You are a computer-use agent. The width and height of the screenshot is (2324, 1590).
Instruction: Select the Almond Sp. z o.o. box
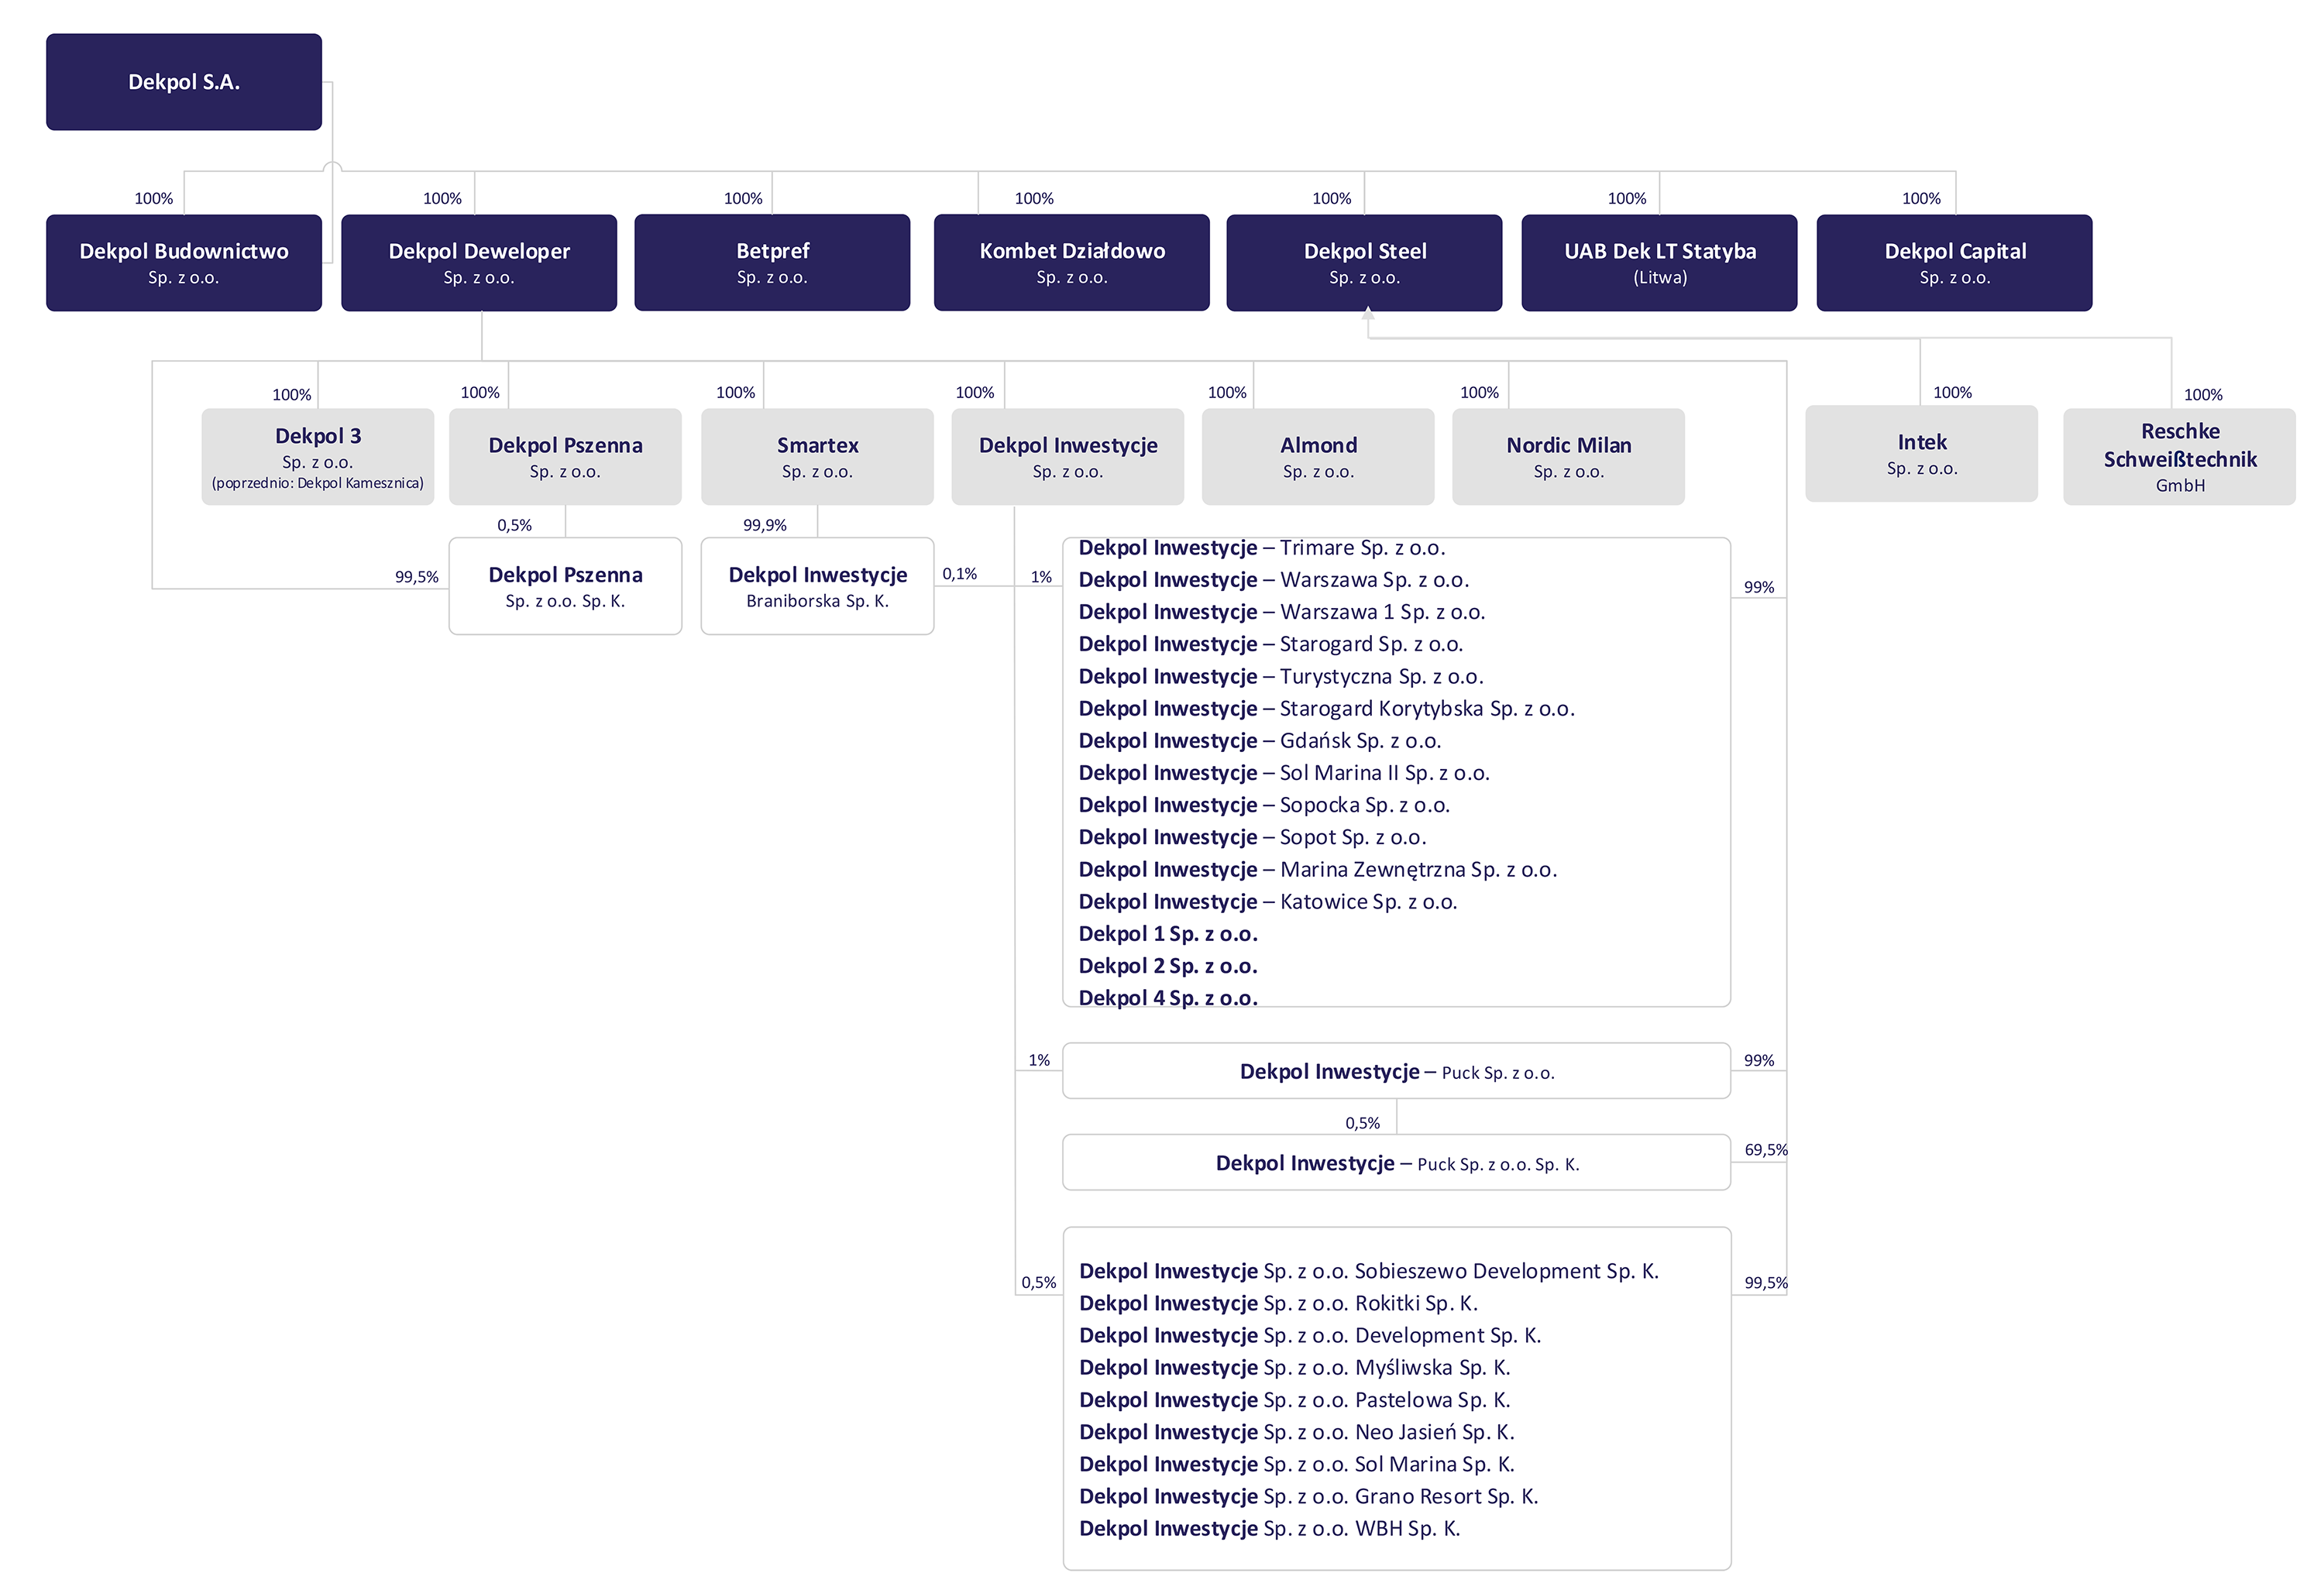tap(1318, 457)
